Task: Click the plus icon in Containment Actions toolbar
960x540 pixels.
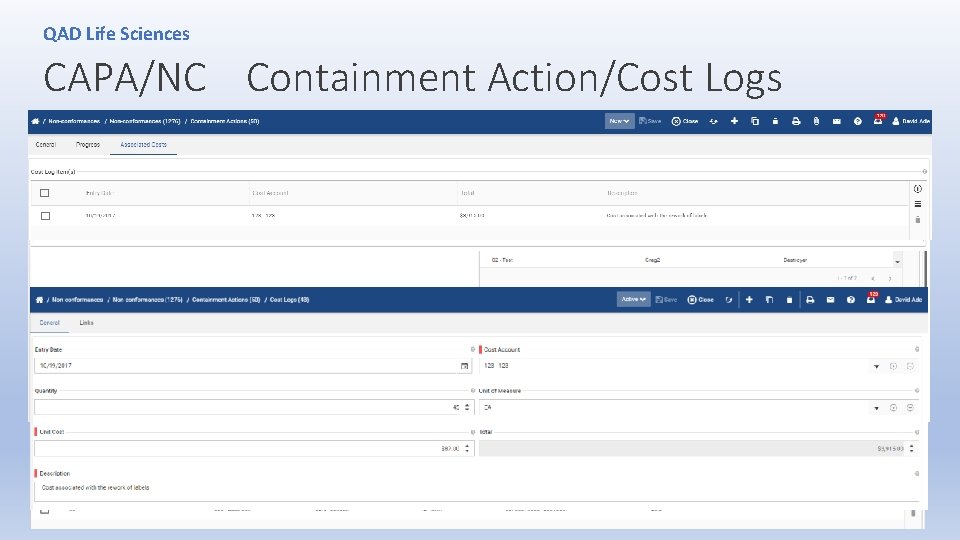Action: (734, 121)
